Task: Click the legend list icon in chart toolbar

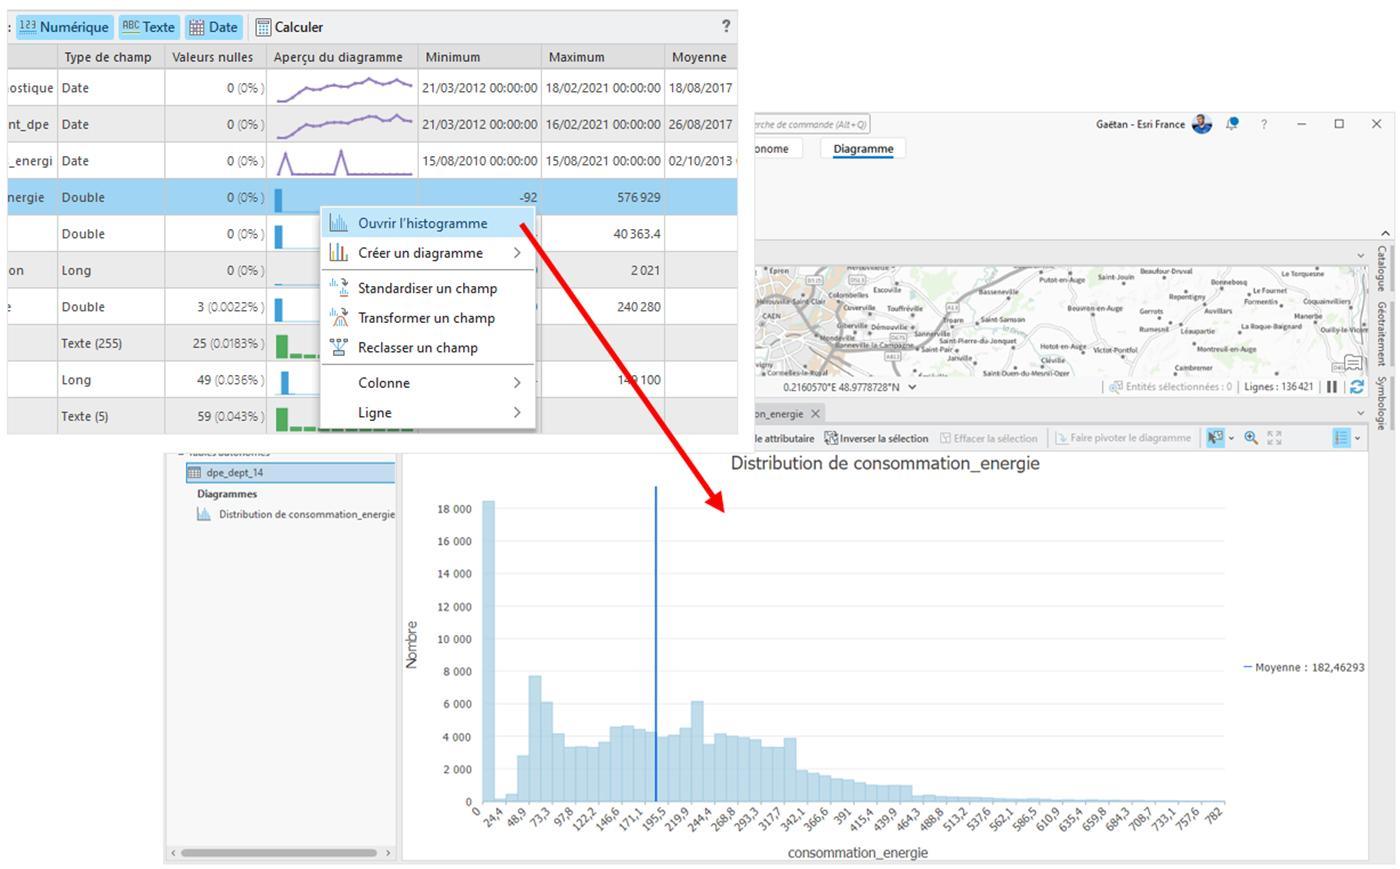Action: [x=1342, y=438]
